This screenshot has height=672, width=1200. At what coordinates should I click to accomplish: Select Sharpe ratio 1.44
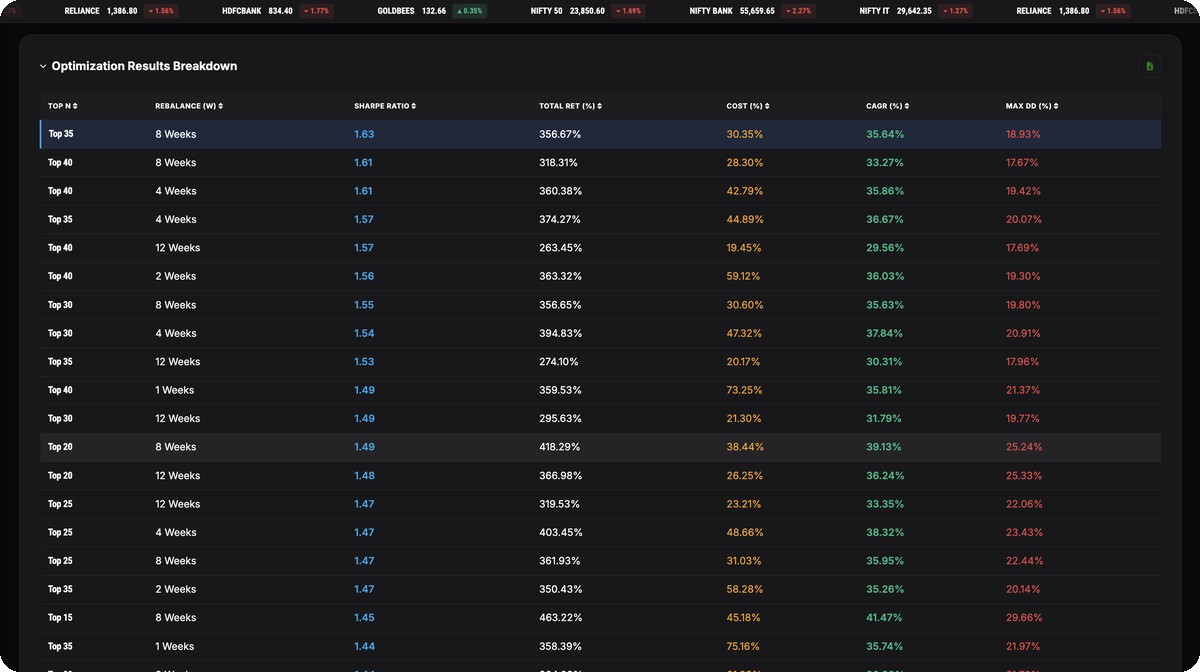click(364, 647)
